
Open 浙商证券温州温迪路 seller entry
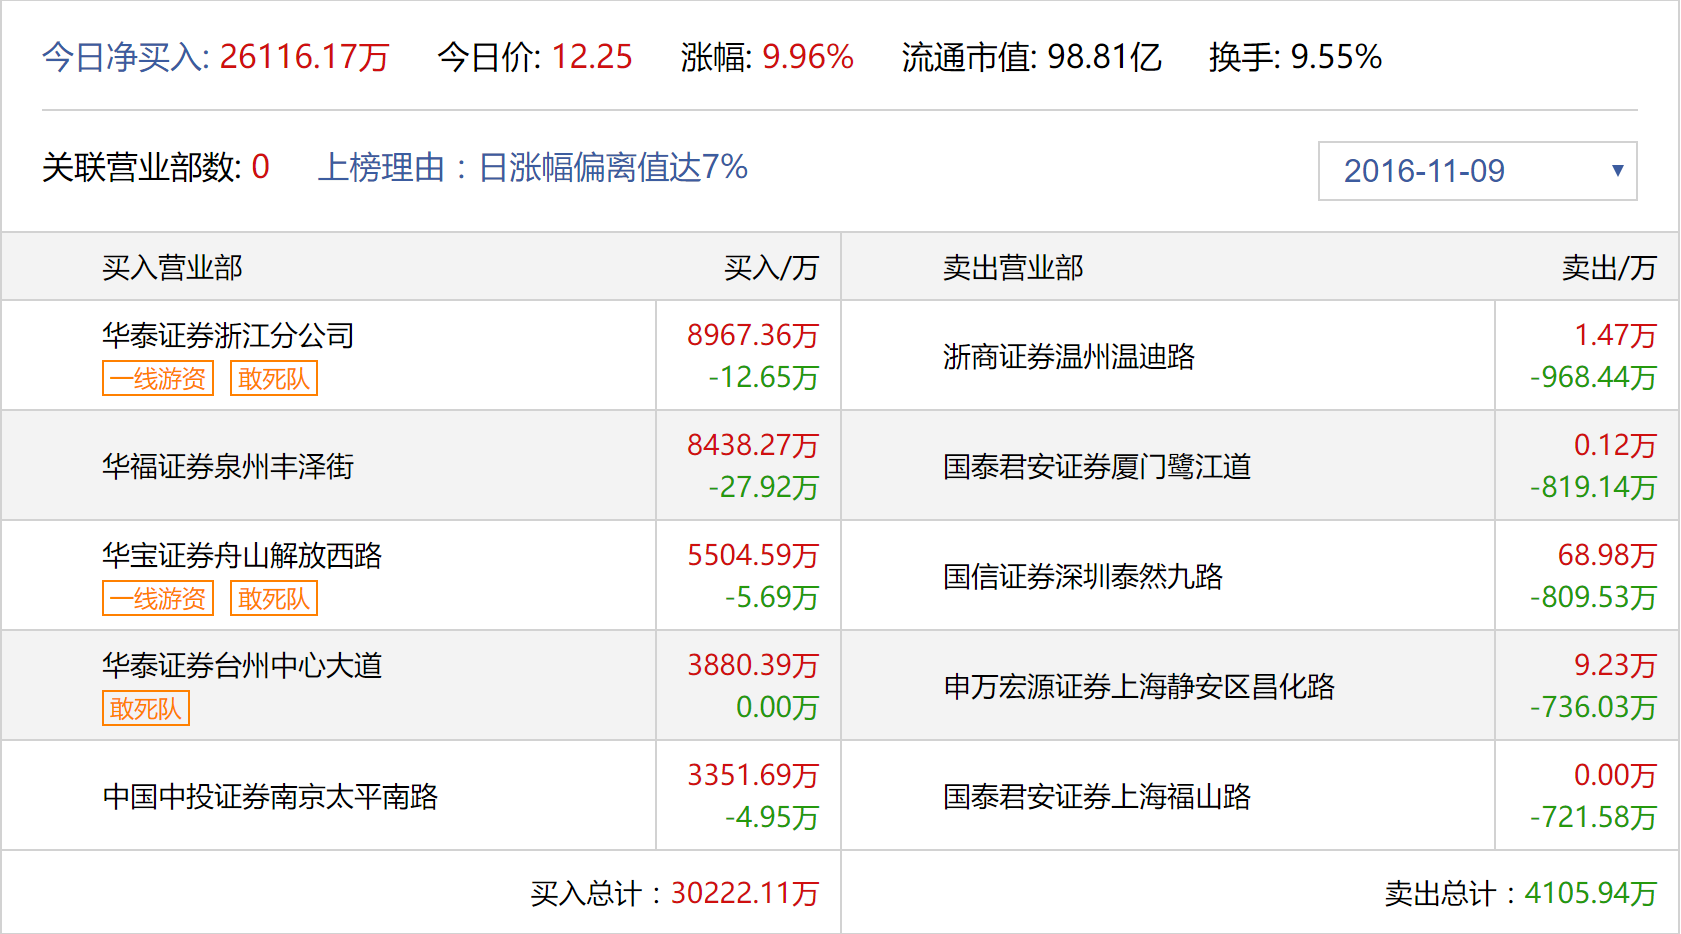pos(1069,356)
